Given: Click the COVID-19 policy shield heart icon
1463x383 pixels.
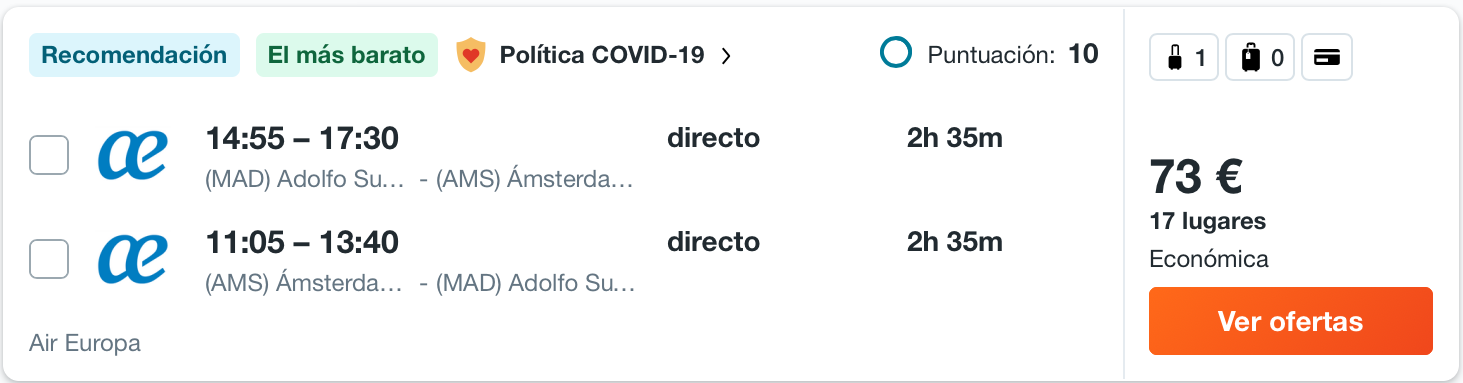Looking at the screenshot, I should click(x=470, y=55).
